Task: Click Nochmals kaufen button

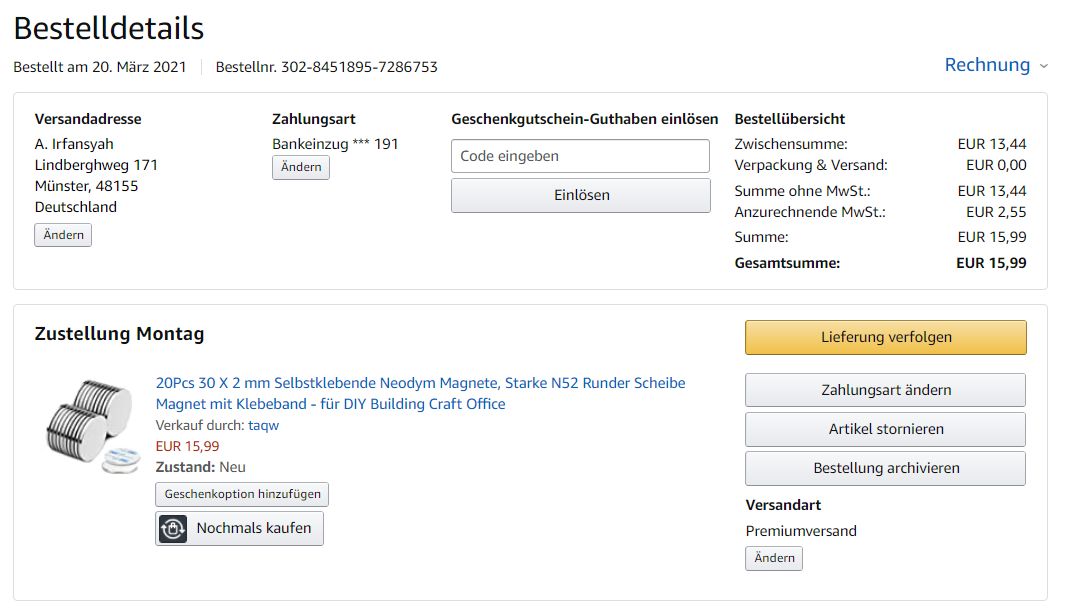Action: [x=253, y=528]
